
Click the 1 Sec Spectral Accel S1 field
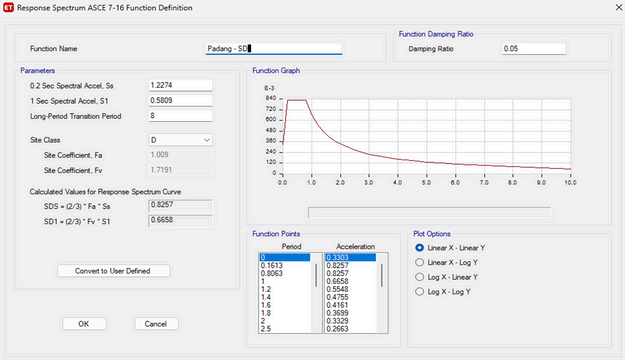[181, 100]
